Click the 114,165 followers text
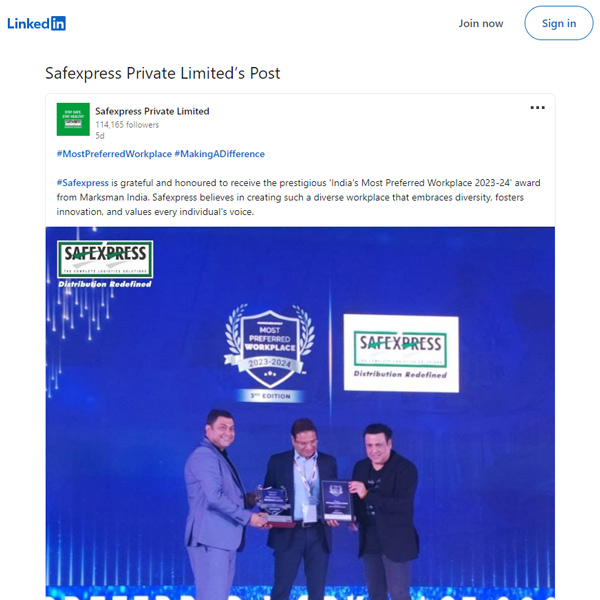This screenshot has height=600, width=600. tap(127, 125)
